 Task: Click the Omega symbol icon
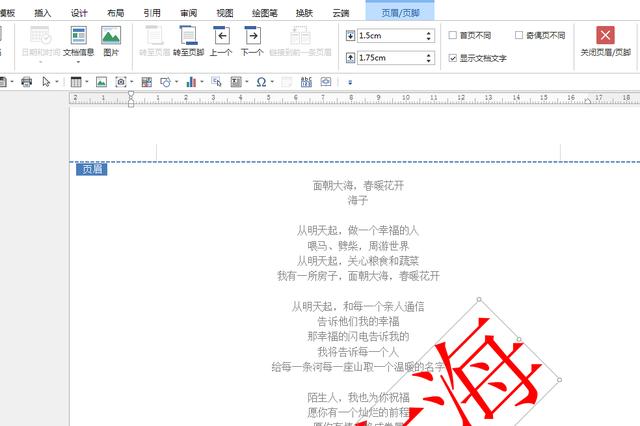(261, 82)
